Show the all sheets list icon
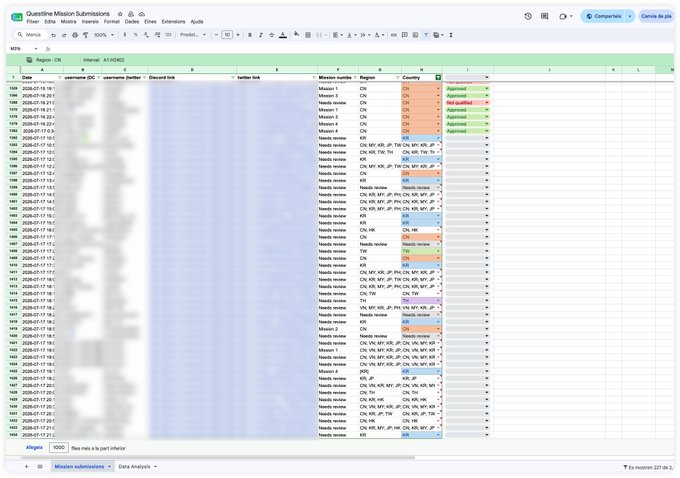This screenshot has height=478, width=680. pos(40,467)
